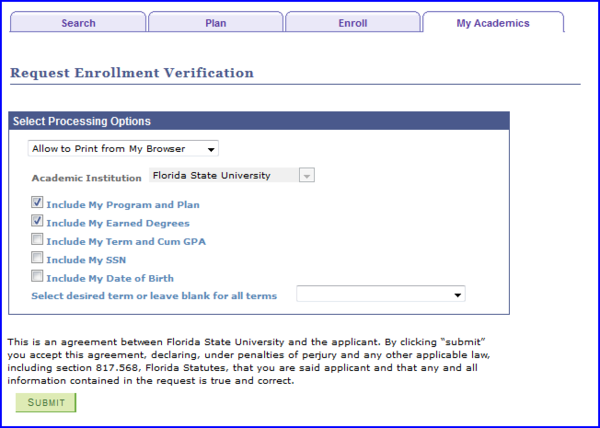Click the Submit button
The width and height of the screenshot is (600, 428).
click(x=46, y=402)
